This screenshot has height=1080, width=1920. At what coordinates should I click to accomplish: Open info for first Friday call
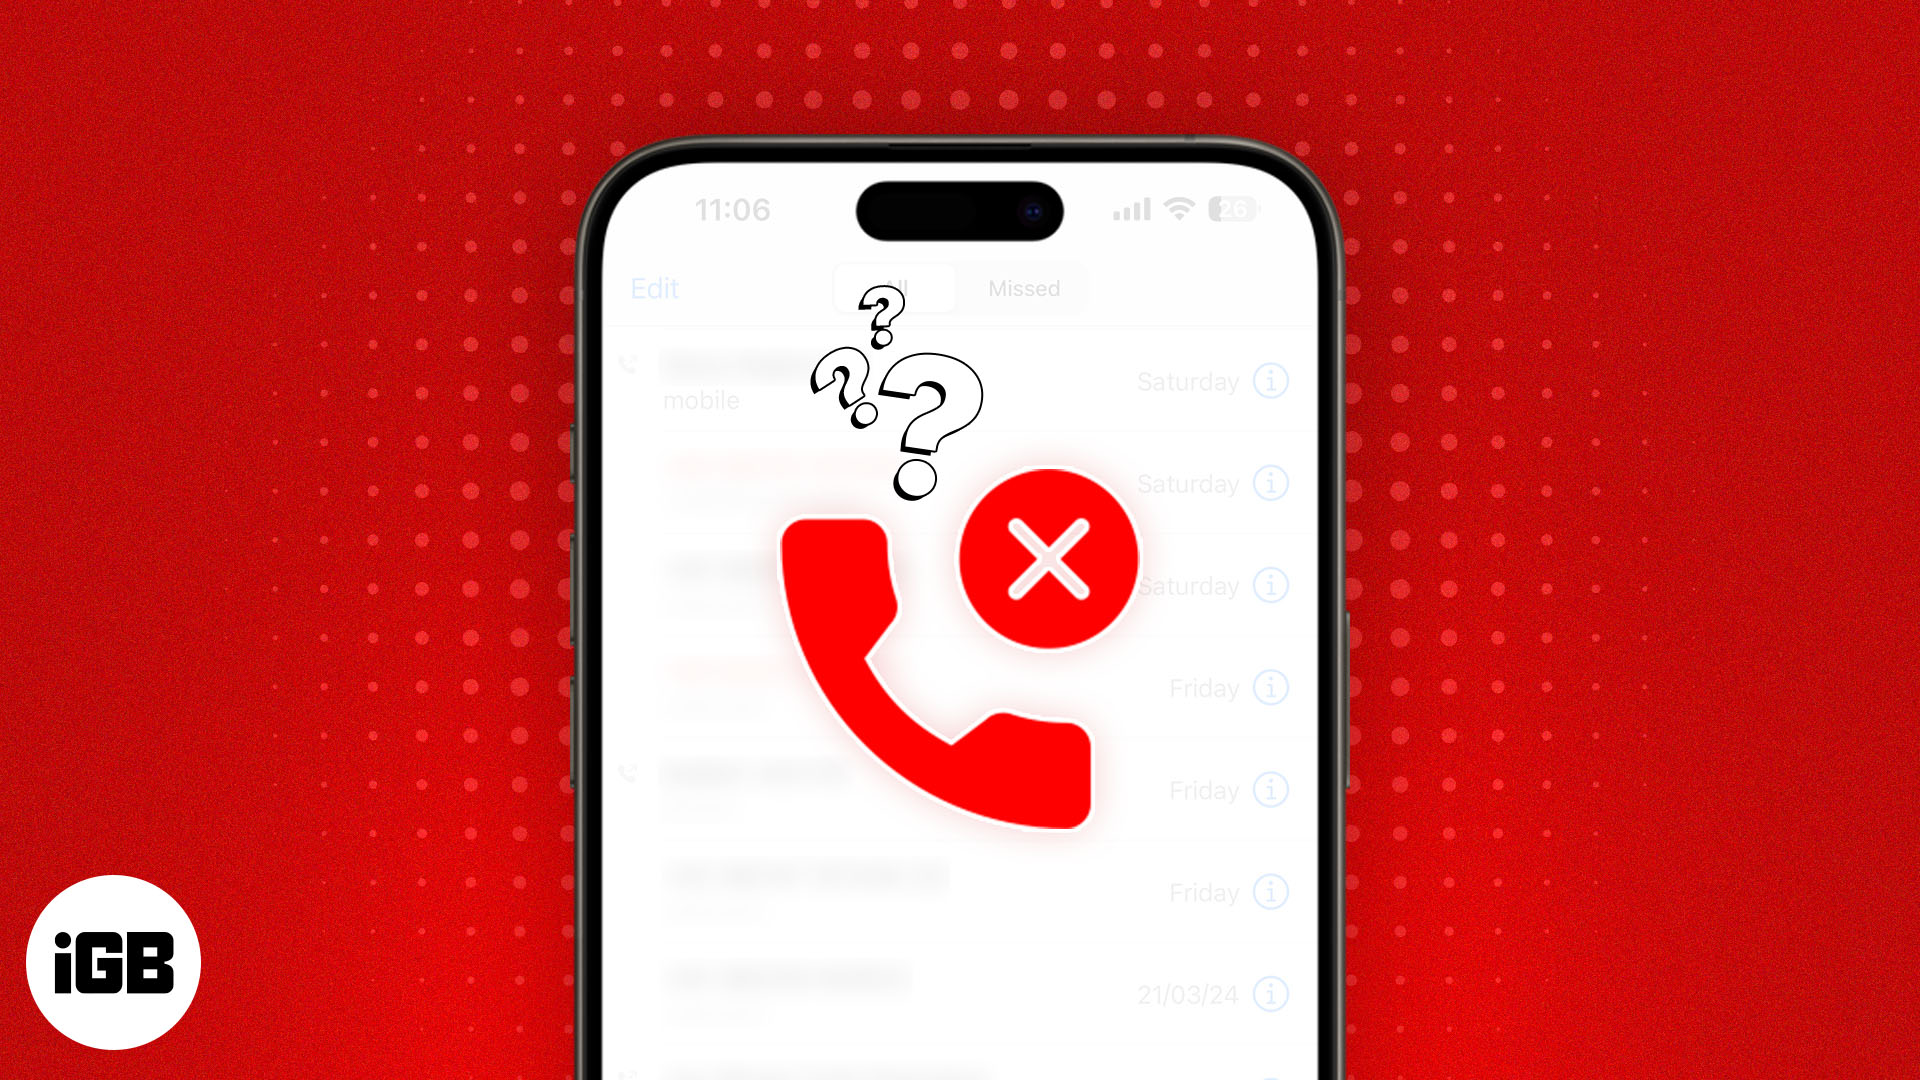1273,688
